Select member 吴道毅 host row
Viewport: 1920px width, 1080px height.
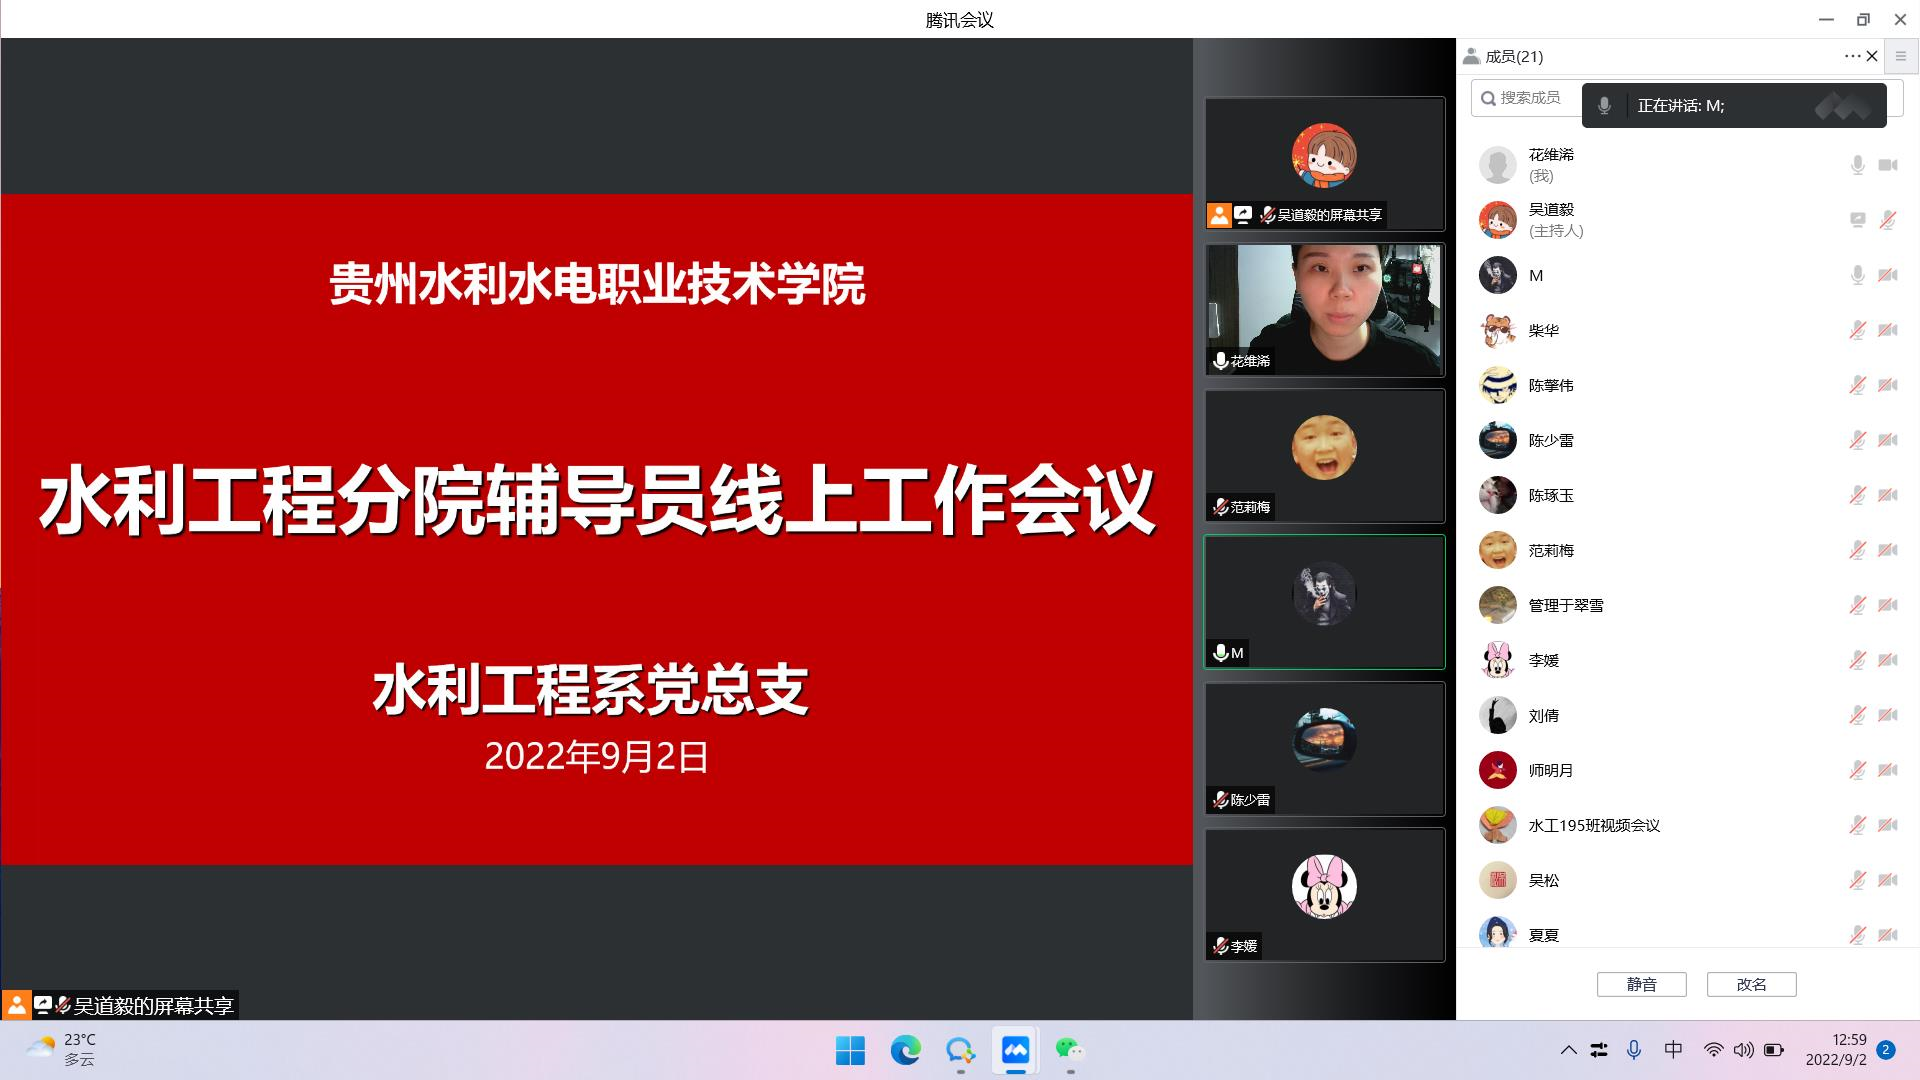1688,220
